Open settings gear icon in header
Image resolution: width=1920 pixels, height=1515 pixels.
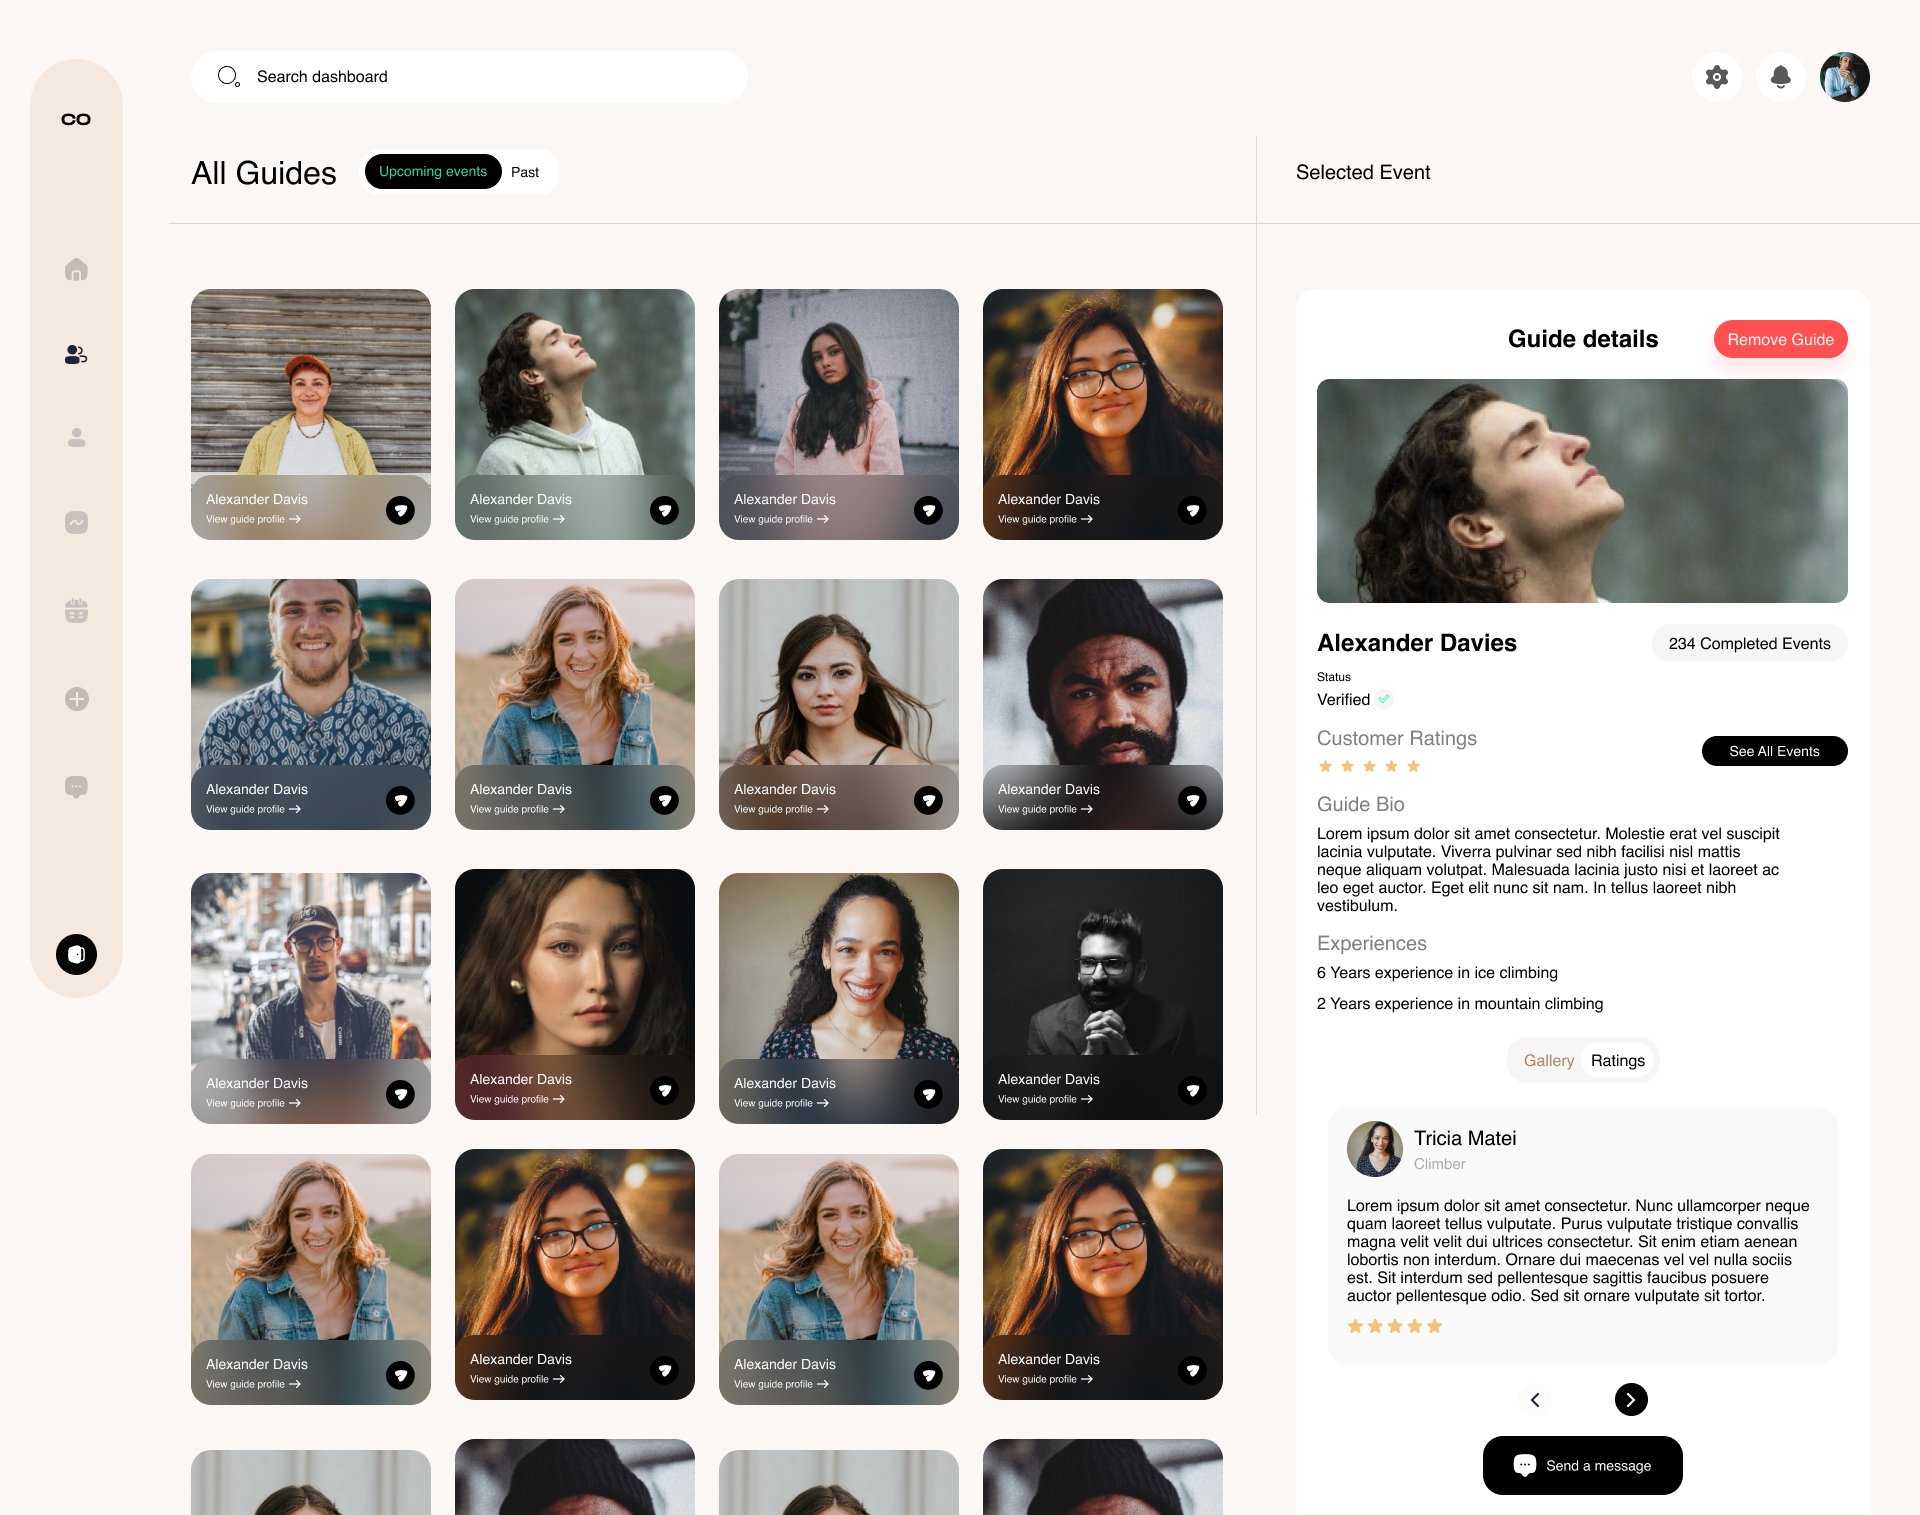[1716, 77]
